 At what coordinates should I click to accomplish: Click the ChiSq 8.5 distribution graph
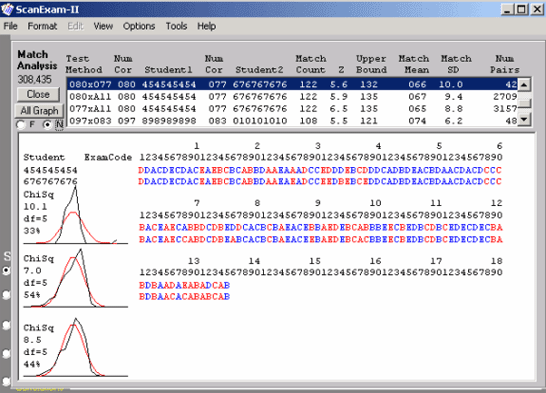(x=76, y=347)
